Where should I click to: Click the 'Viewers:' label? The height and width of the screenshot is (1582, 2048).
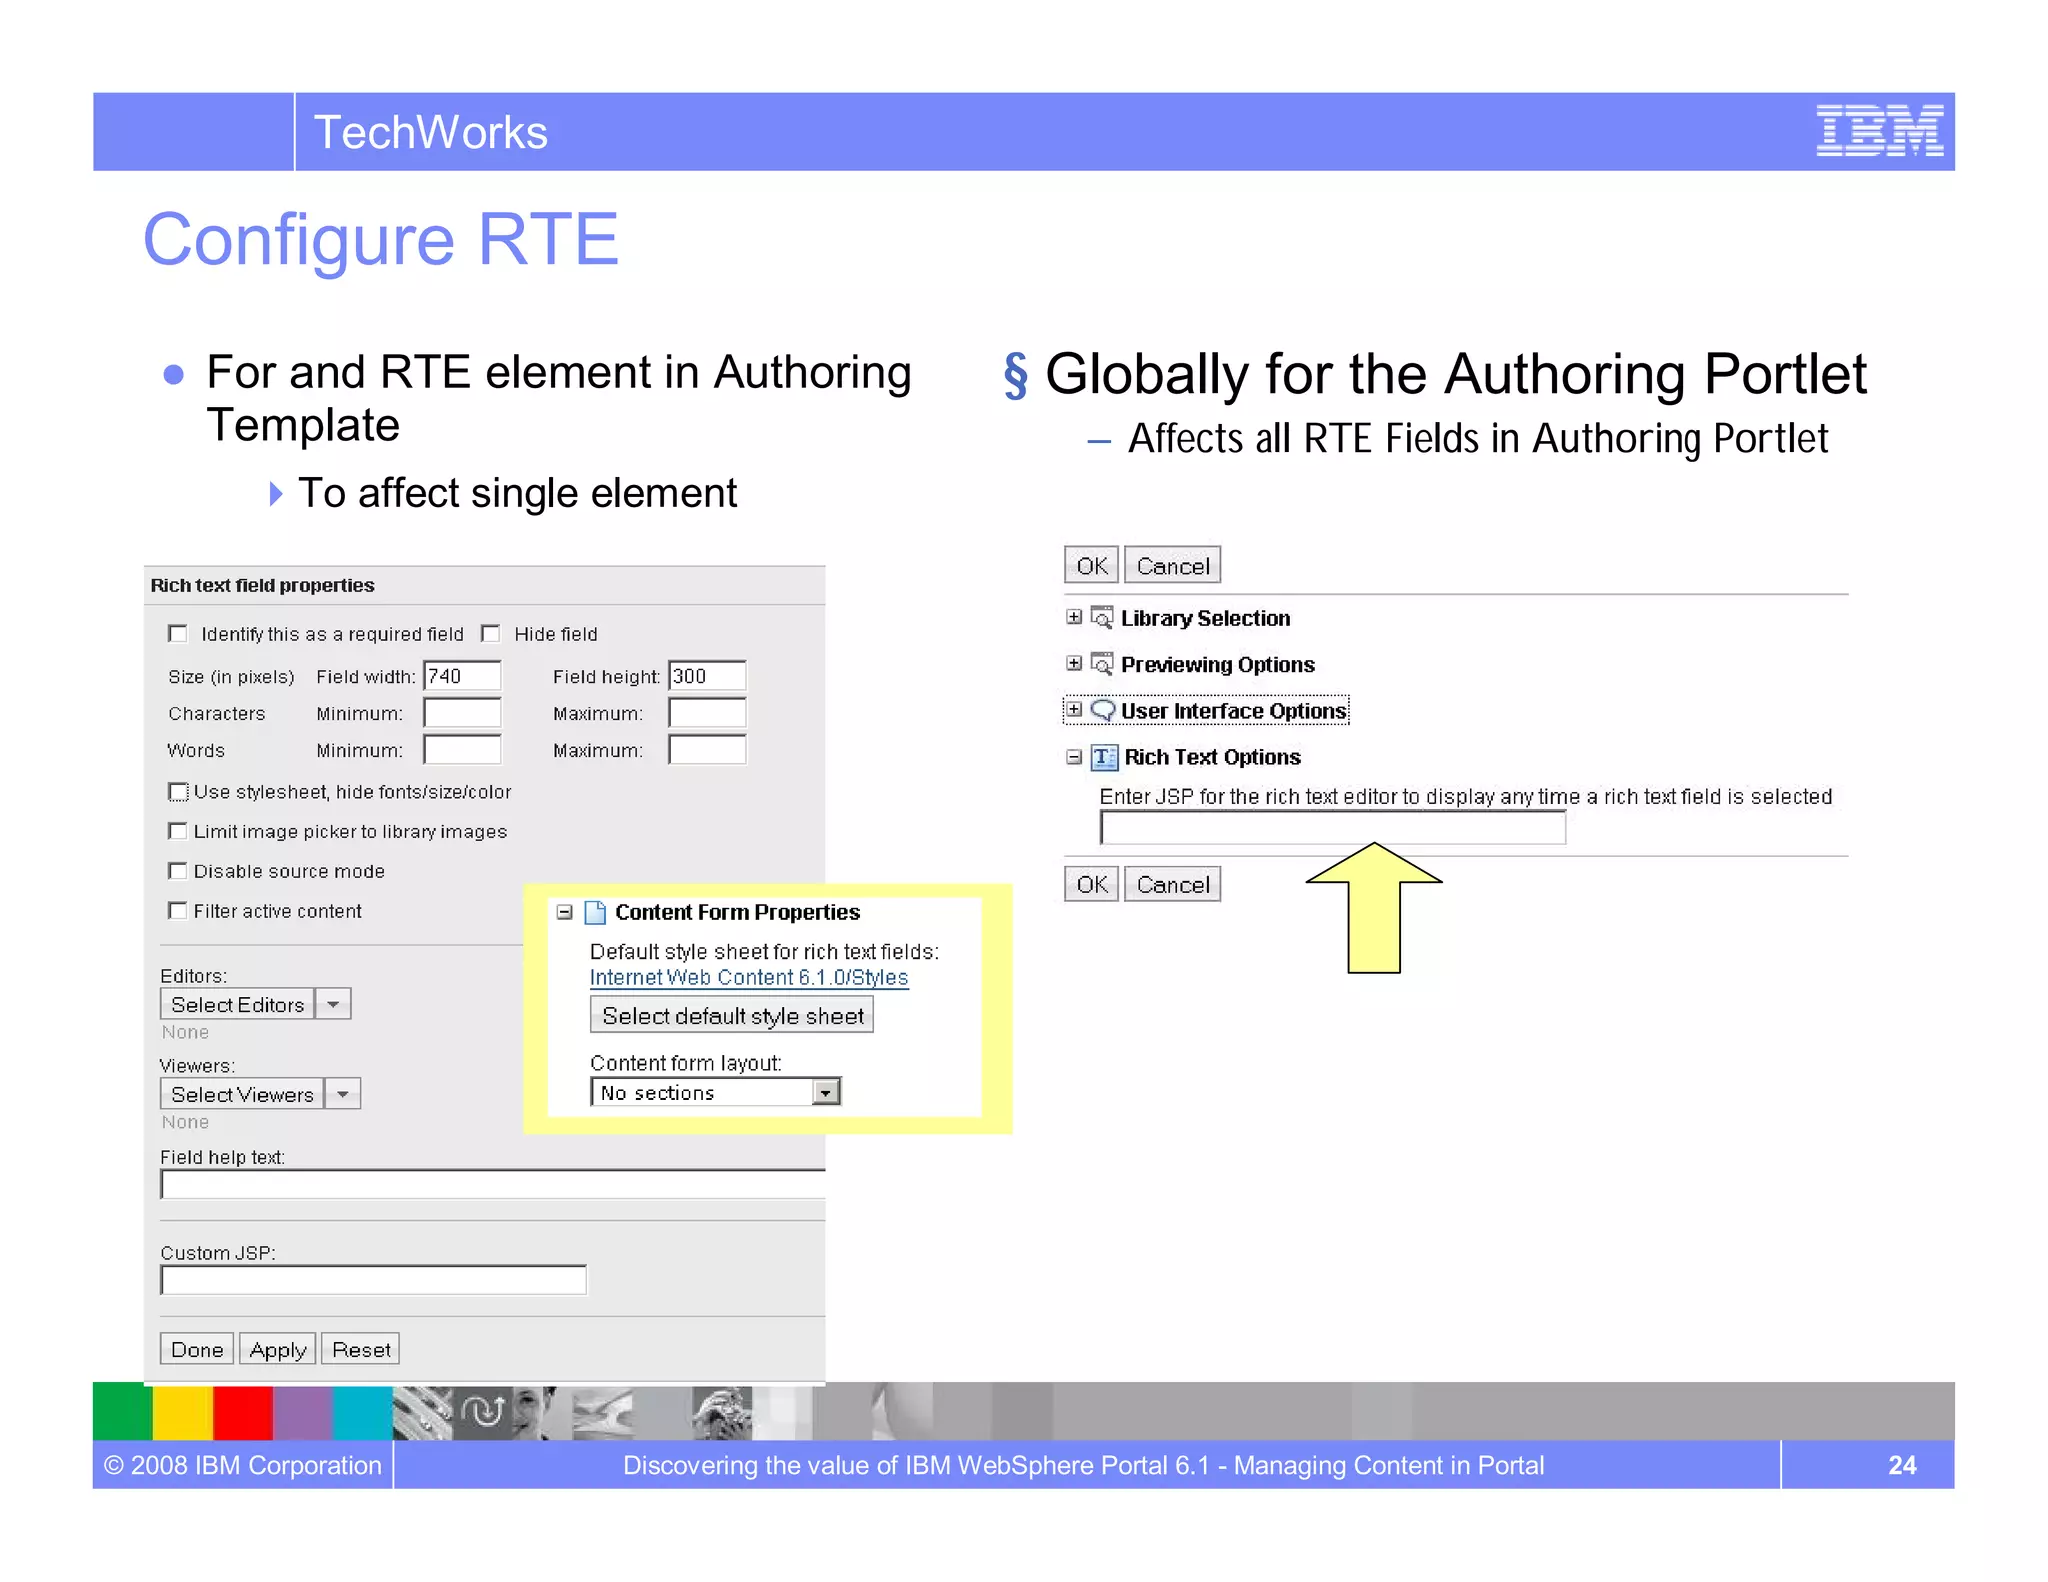(197, 1066)
